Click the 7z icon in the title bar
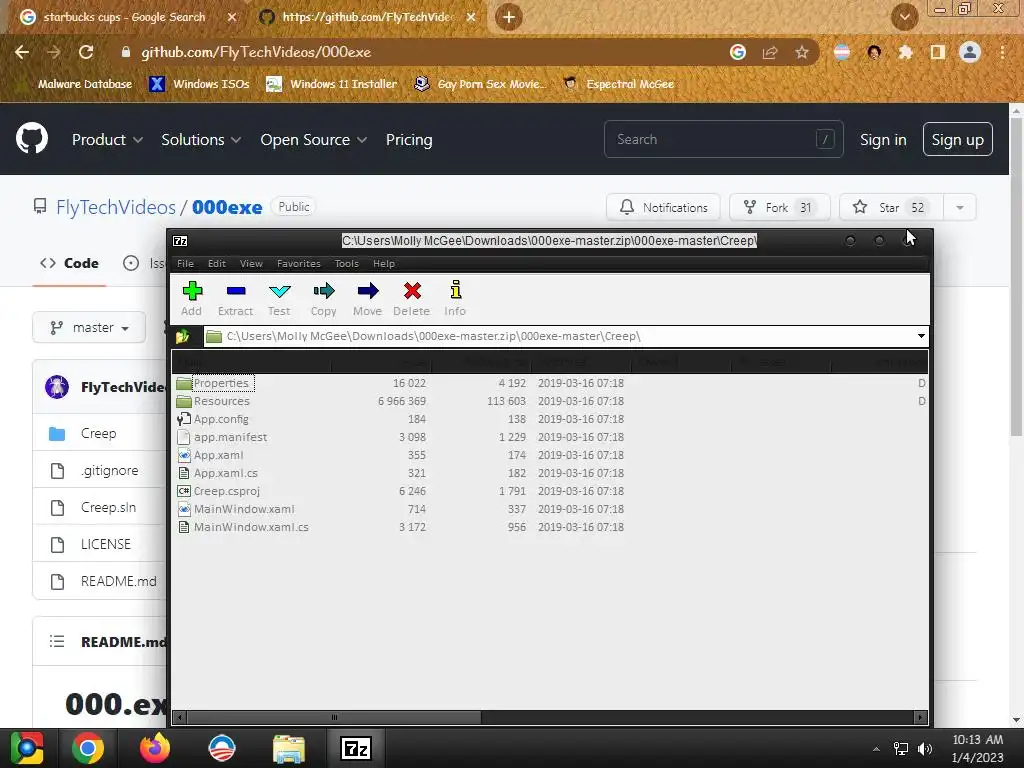Image resolution: width=1024 pixels, height=768 pixels. pyautogui.click(x=180, y=241)
